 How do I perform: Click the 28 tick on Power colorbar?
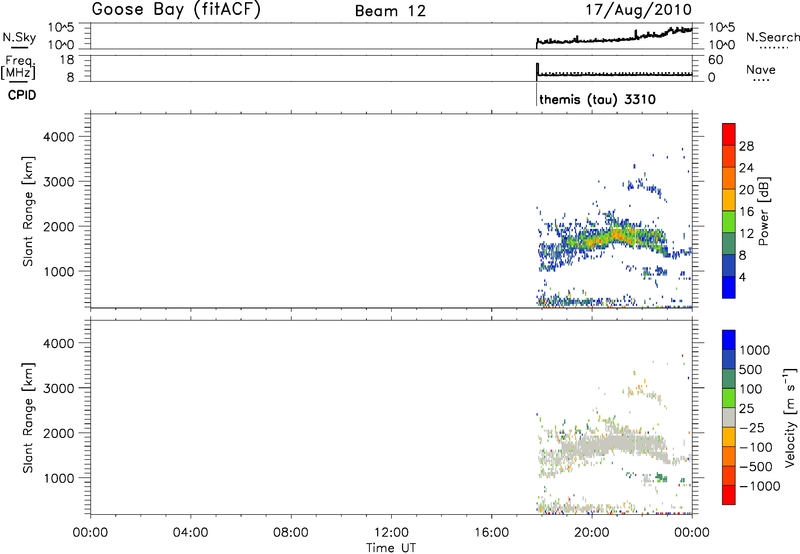tap(746, 146)
